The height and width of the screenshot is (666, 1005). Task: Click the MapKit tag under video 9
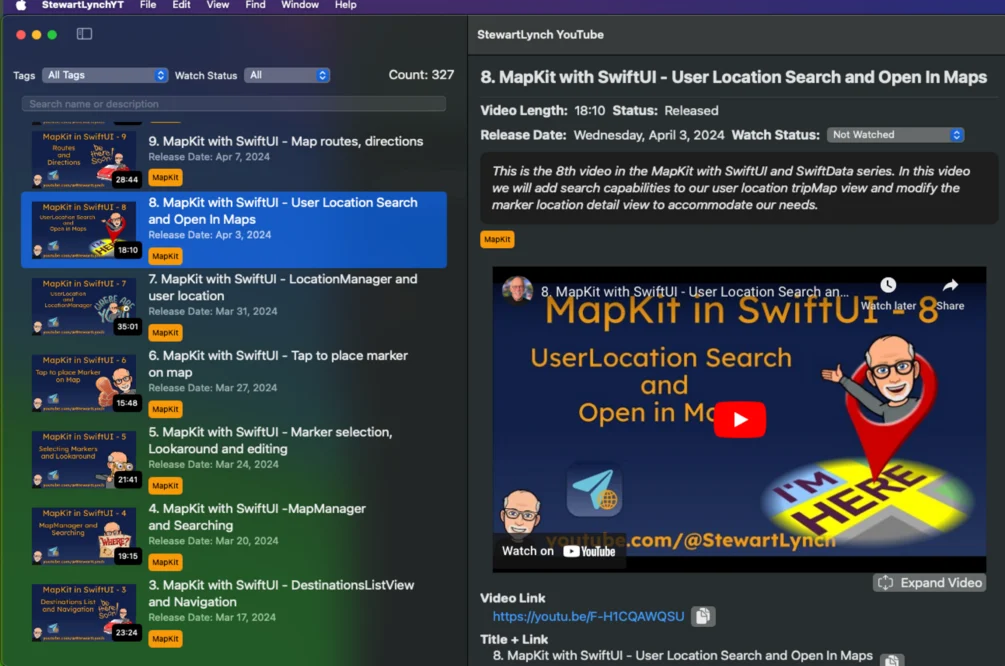(x=165, y=178)
